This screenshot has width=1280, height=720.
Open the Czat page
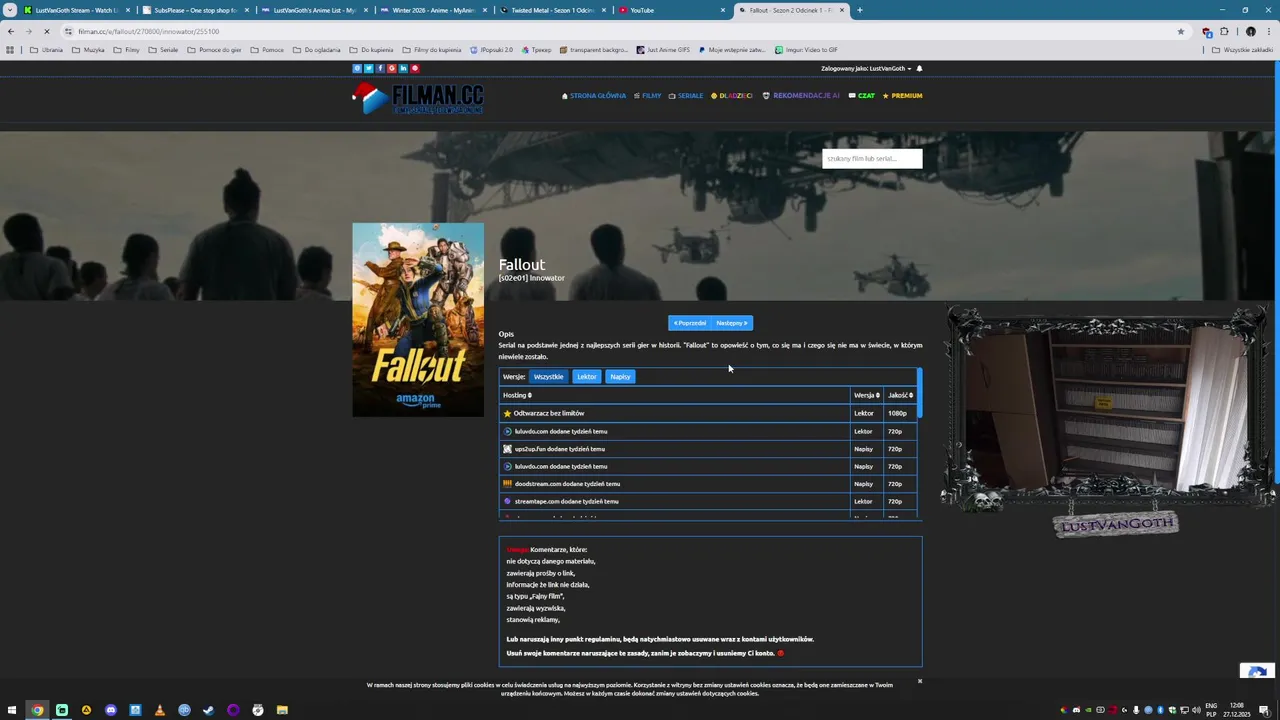(862, 96)
